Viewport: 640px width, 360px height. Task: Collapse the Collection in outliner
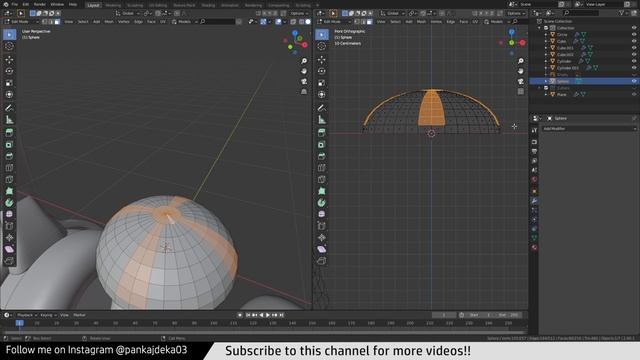point(540,28)
